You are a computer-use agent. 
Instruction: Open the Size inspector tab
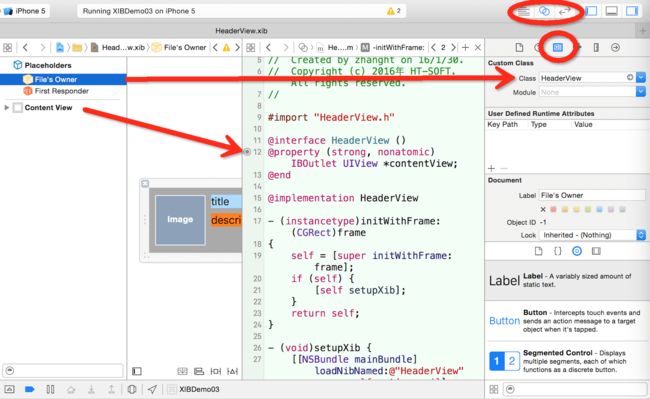tap(596, 48)
